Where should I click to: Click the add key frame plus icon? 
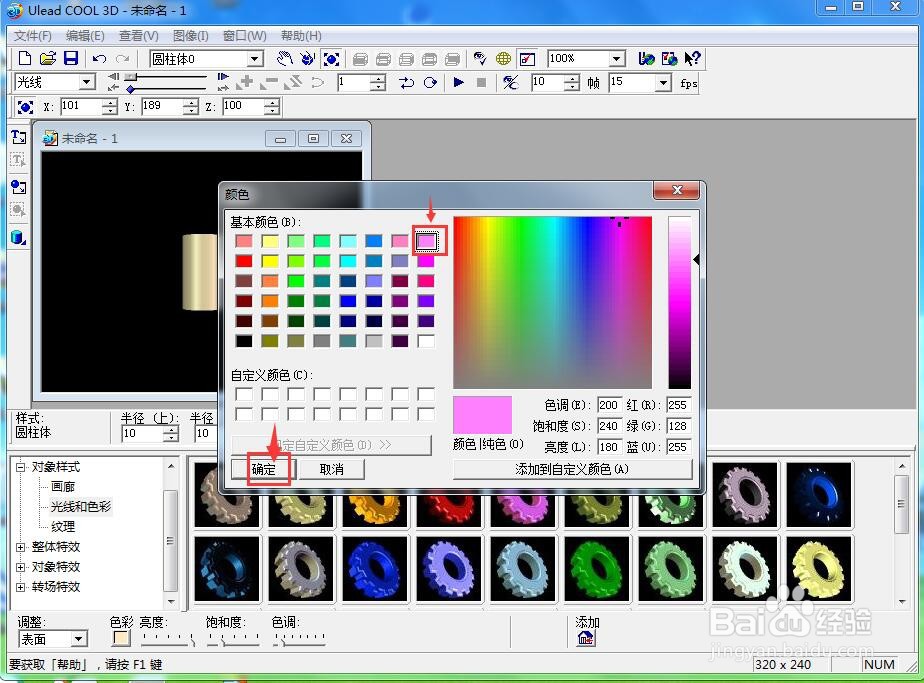coord(245,83)
